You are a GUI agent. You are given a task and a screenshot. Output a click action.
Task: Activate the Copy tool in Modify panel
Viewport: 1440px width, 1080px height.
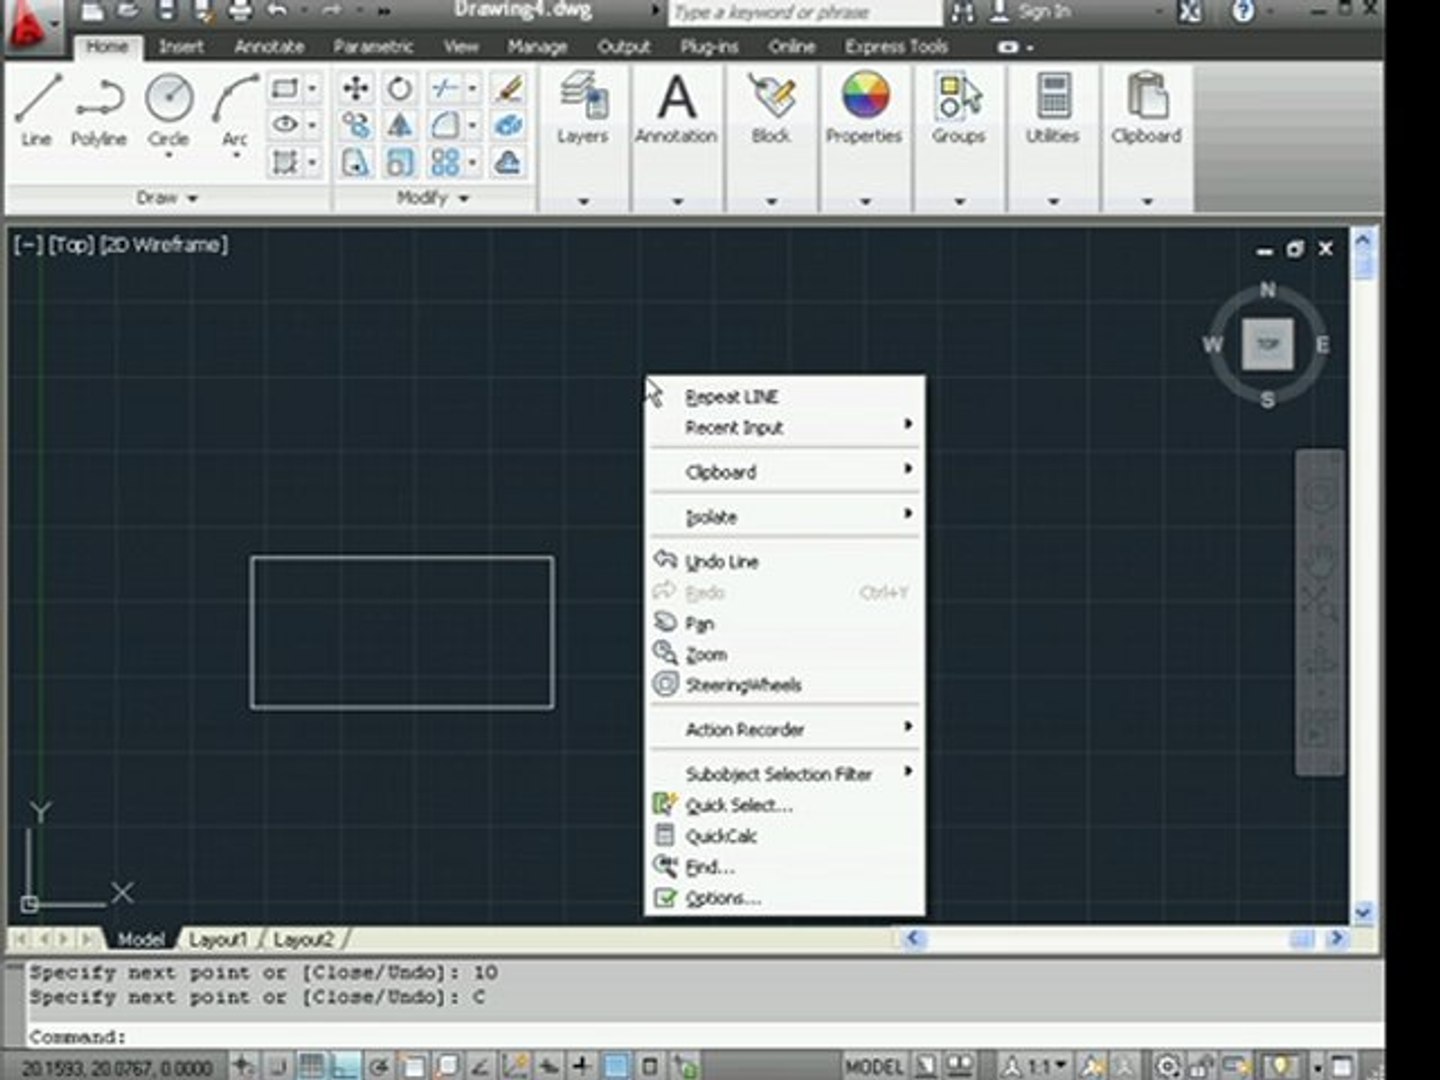pos(355,125)
